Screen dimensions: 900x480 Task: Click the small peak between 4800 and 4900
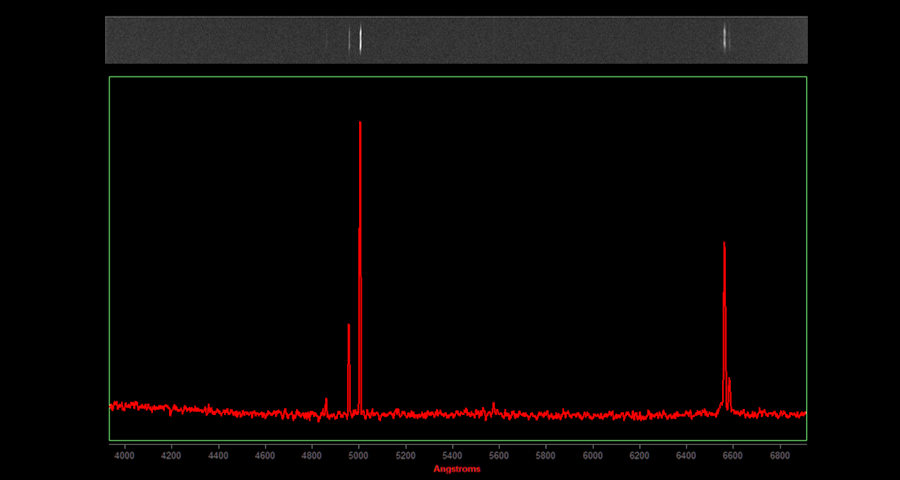pyautogui.click(x=326, y=401)
